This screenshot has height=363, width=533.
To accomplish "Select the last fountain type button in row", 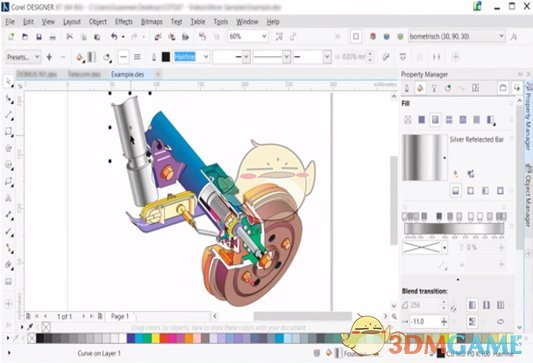I will (500, 191).
